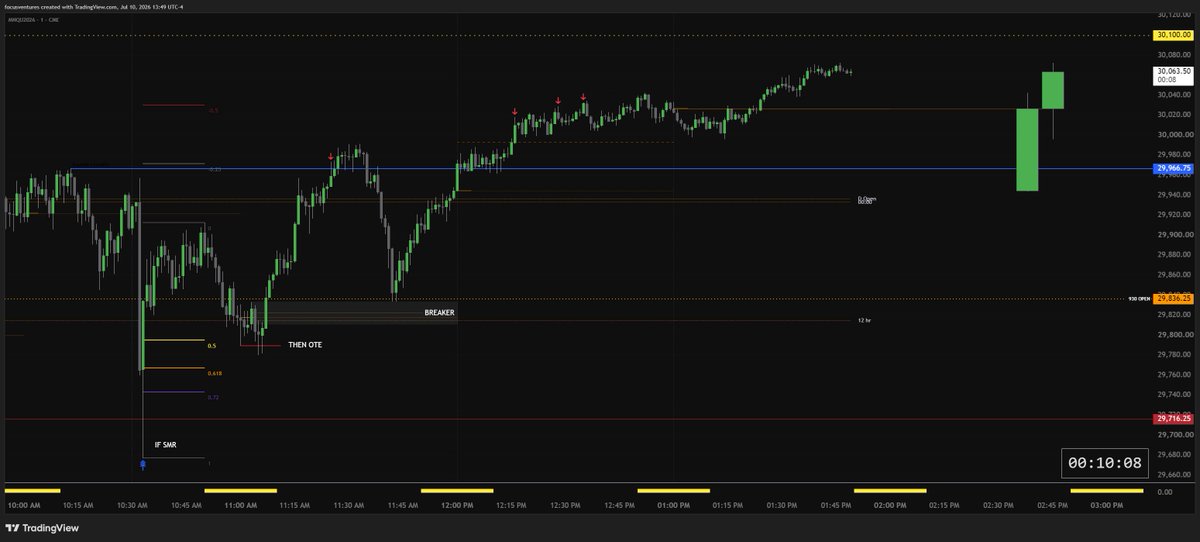
Task: Click the blue 29,966.75 price label
Action: 1173,169
